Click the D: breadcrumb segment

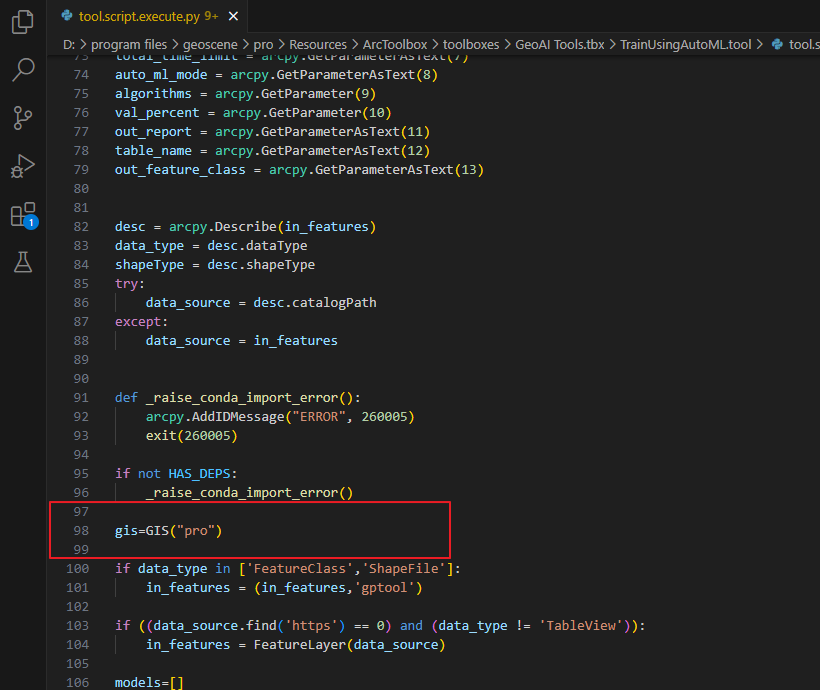69,44
